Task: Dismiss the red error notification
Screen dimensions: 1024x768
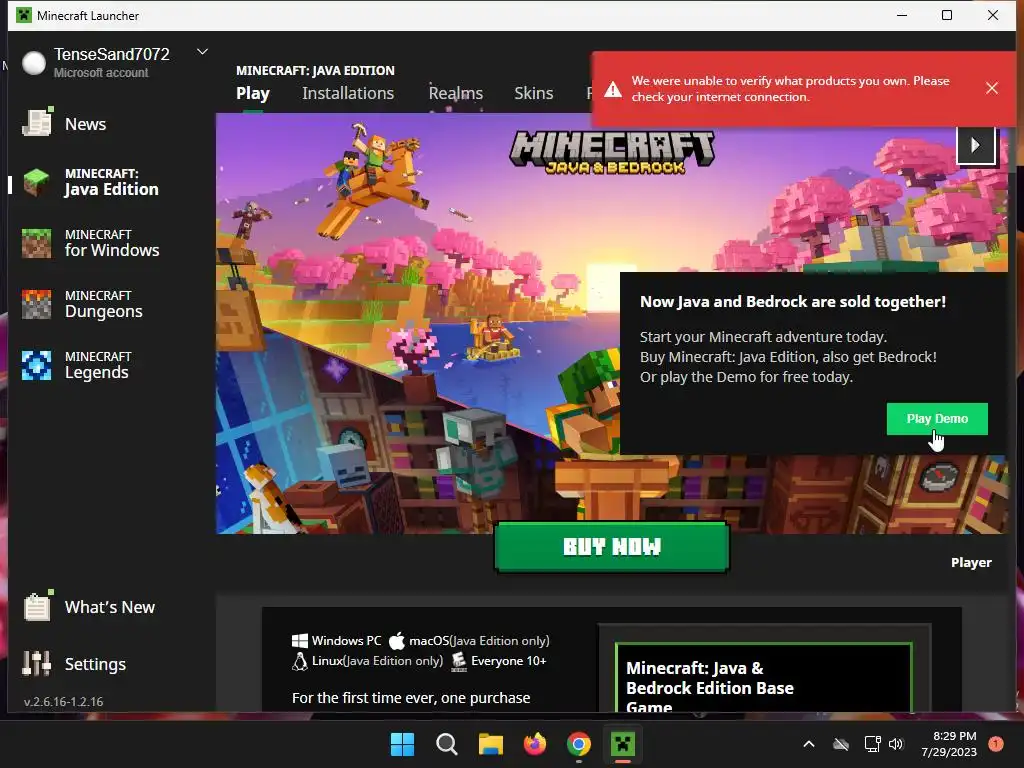Action: pyautogui.click(x=991, y=88)
